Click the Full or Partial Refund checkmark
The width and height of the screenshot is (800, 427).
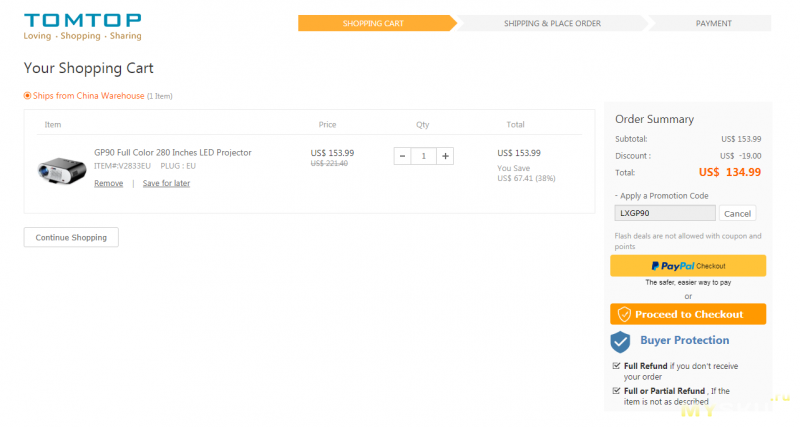tap(616, 391)
